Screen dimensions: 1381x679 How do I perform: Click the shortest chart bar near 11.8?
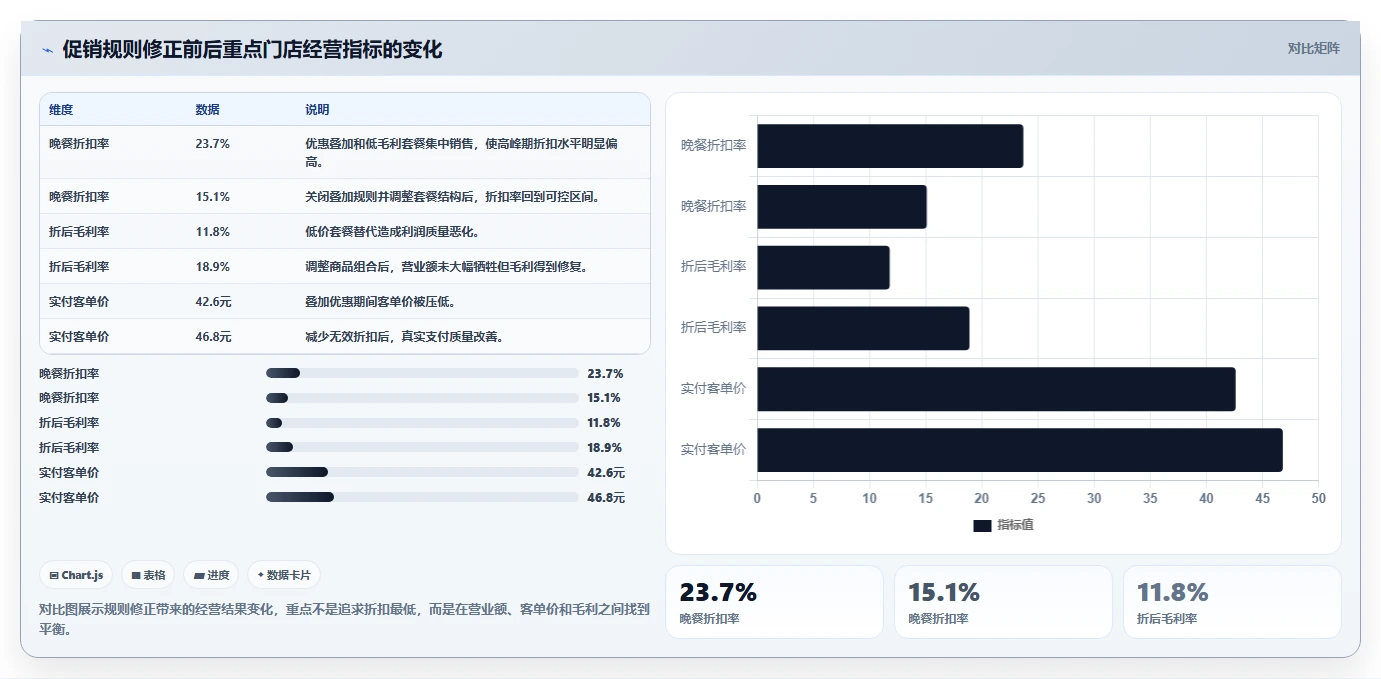[x=823, y=268]
